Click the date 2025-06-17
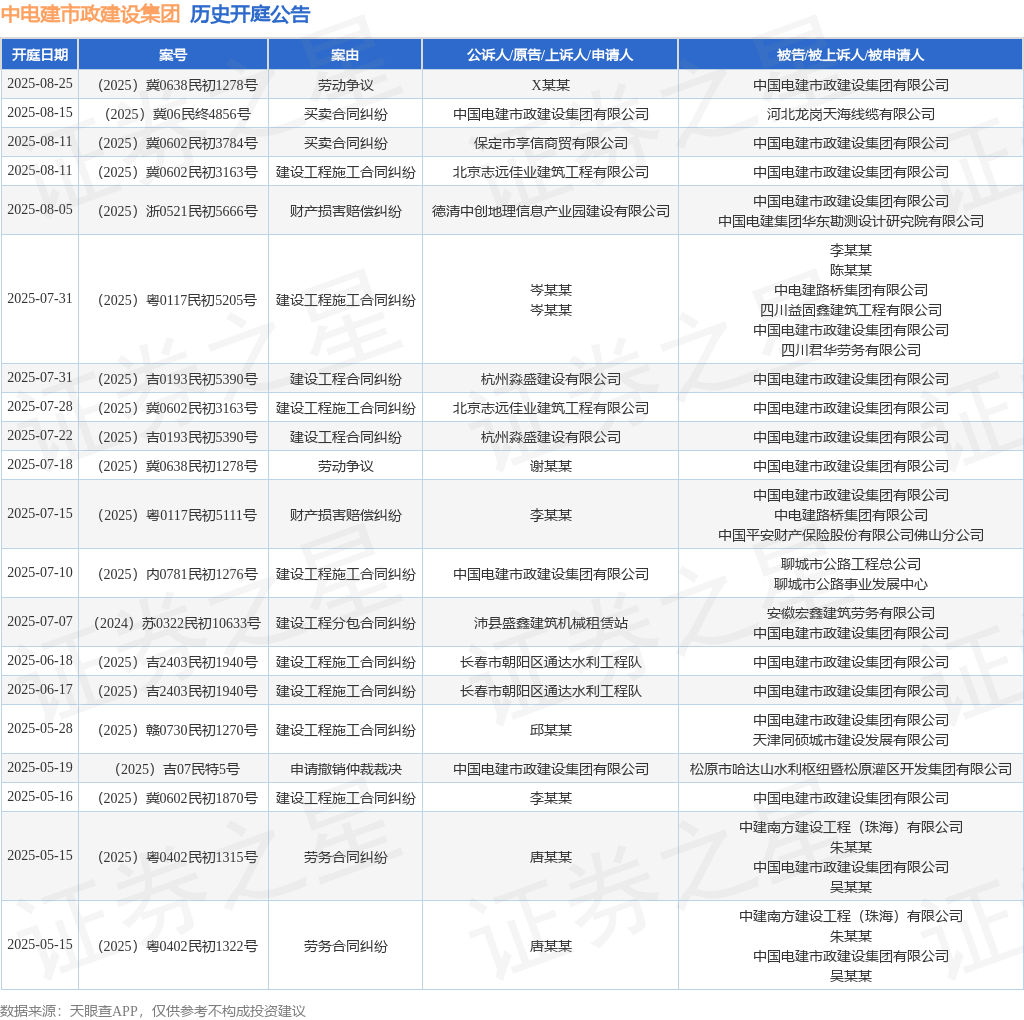The width and height of the screenshot is (1024, 1020). click(40, 689)
